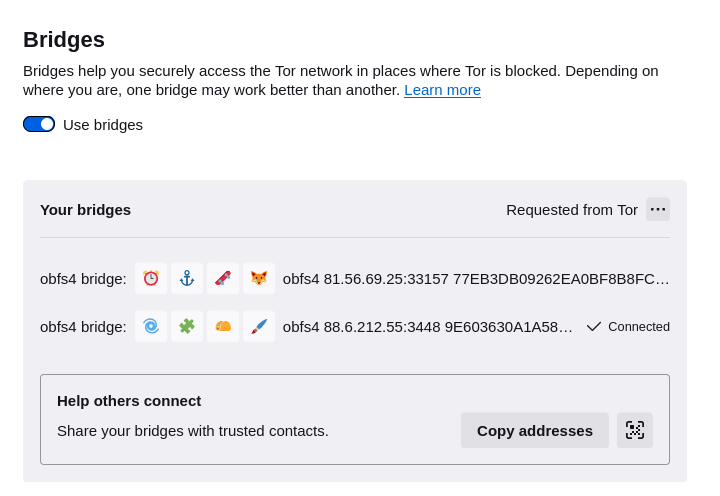Viewport: 720px width, 496px height.
Task: Click the Use bridges label text
Action: (103, 125)
